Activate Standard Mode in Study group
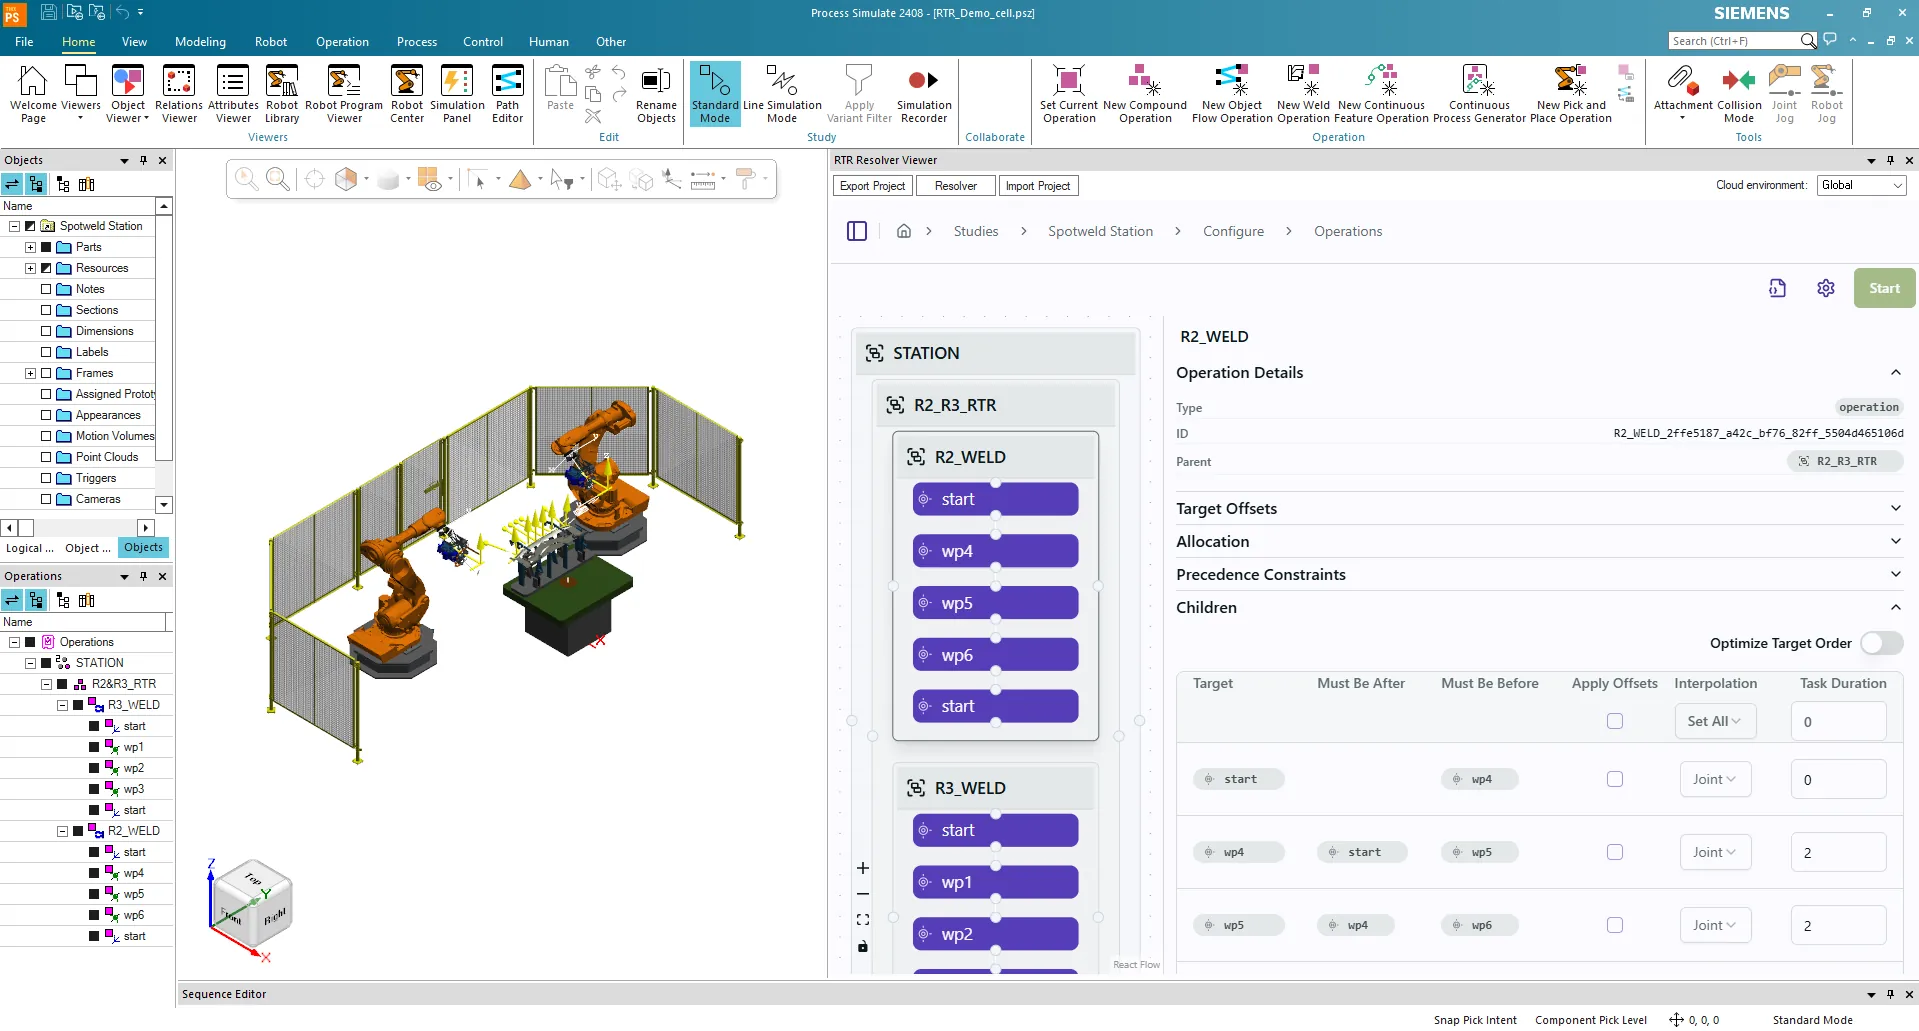Viewport: 1919px width, 1031px height. point(715,94)
